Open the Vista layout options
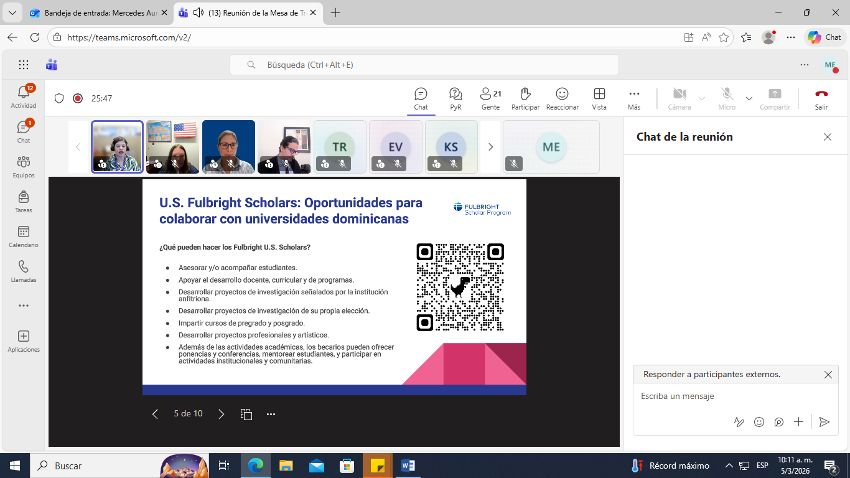 [x=599, y=97]
